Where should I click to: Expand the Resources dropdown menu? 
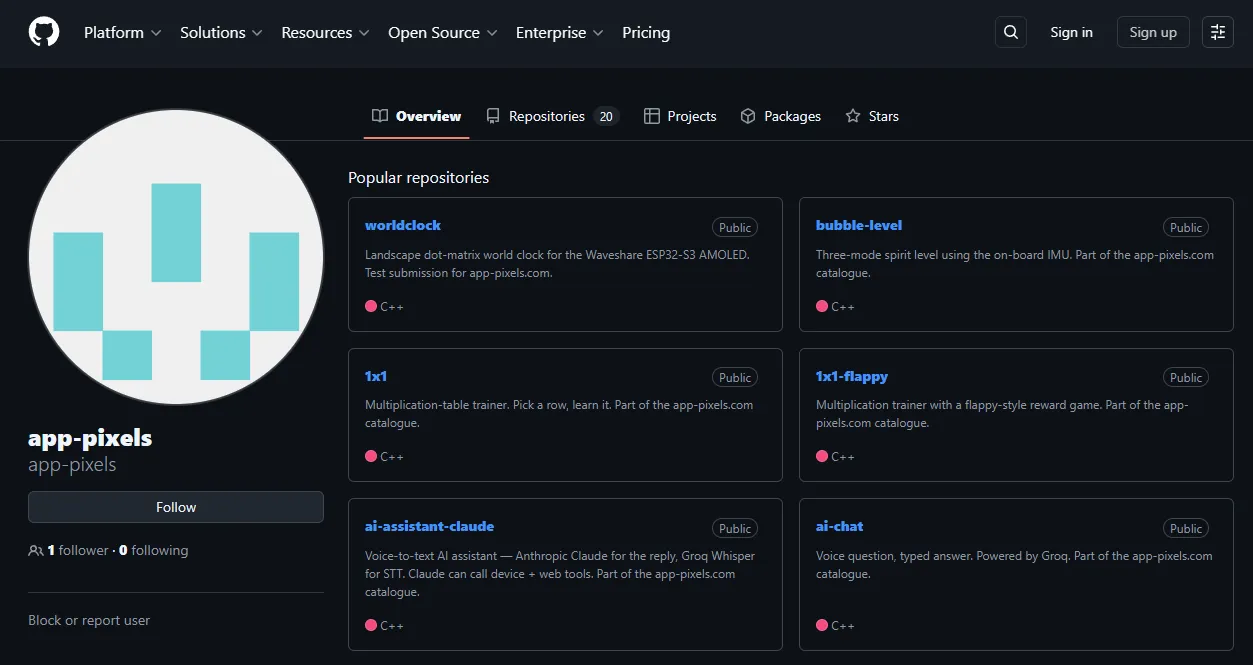[x=325, y=32]
